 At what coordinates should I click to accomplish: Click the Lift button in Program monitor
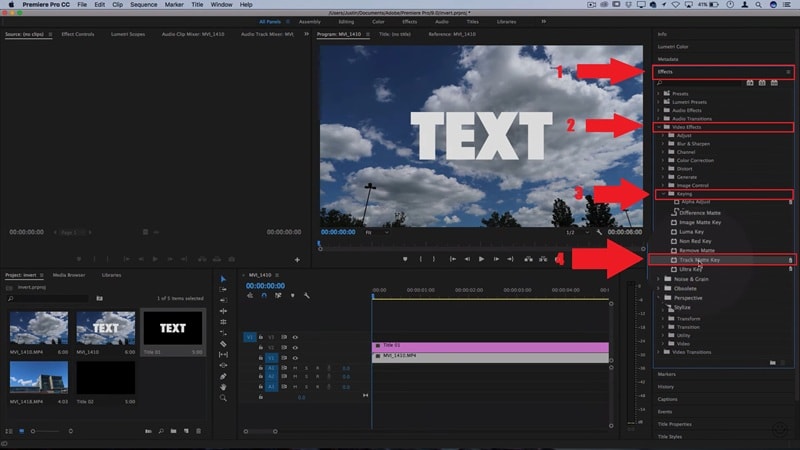point(529,259)
